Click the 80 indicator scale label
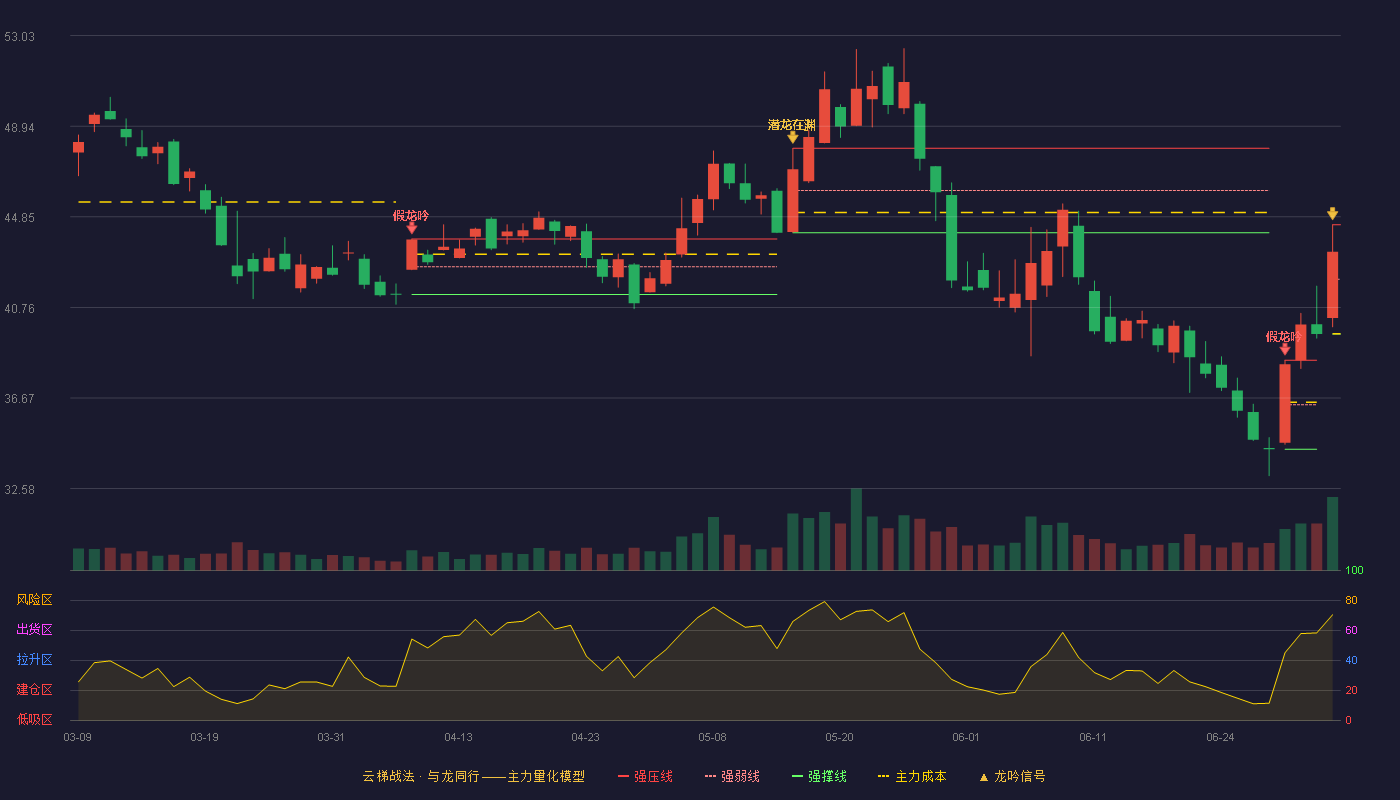The image size is (1400, 800). [x=1351, y=601]
